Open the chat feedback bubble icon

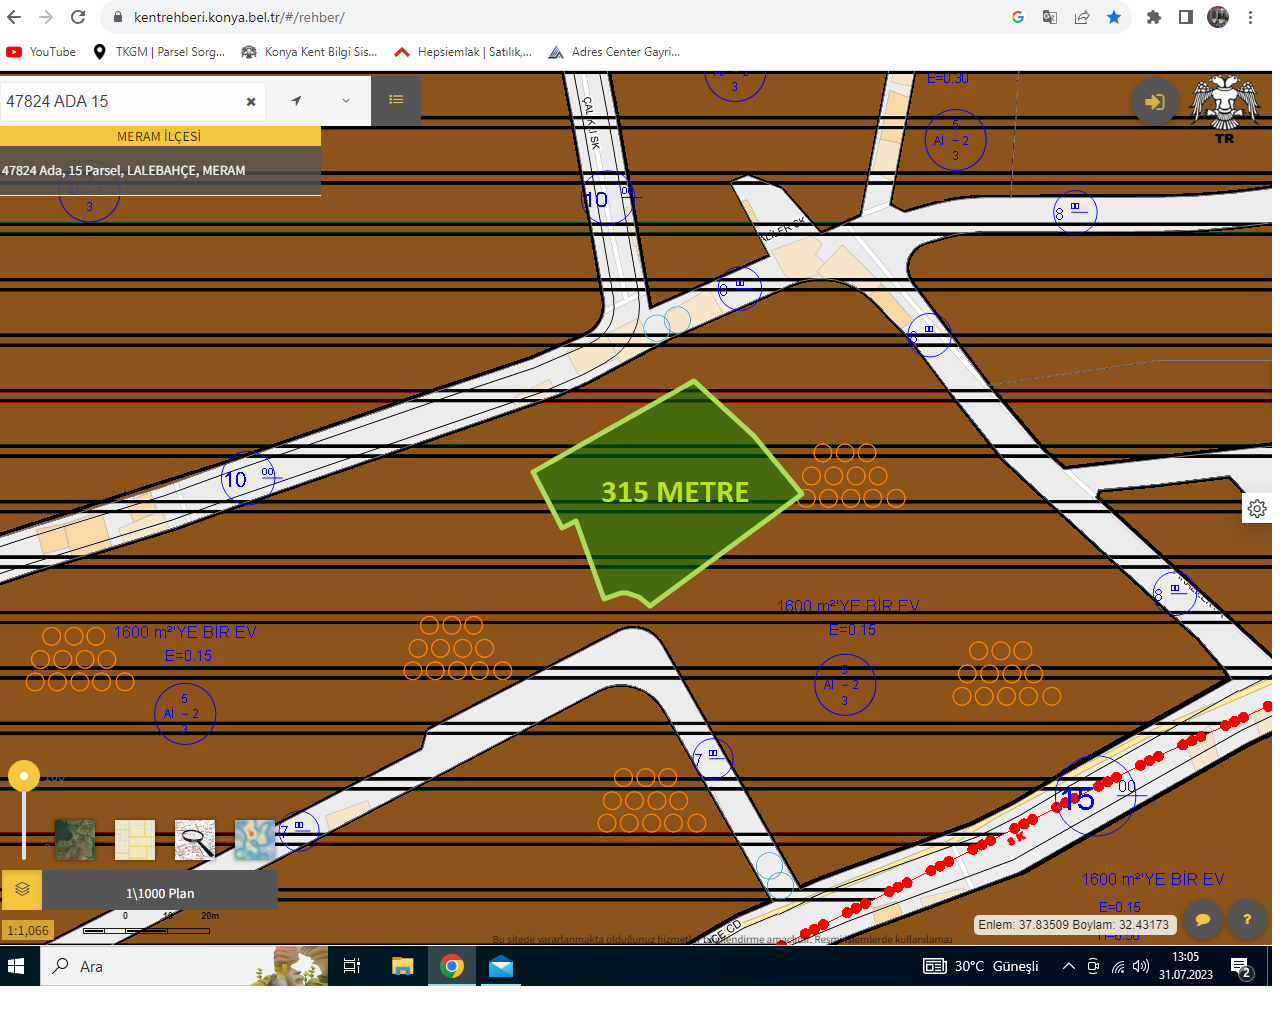pyautogui.click(x=1203, y=919)
